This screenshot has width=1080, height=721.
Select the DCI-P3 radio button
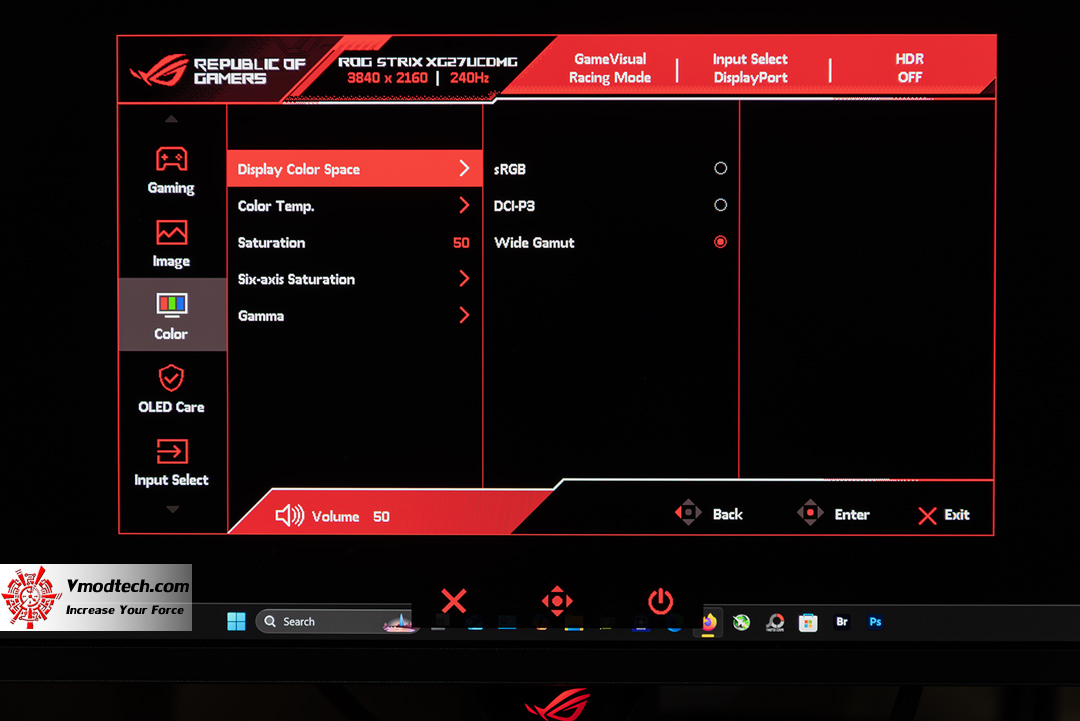click(x=720, y=205)
